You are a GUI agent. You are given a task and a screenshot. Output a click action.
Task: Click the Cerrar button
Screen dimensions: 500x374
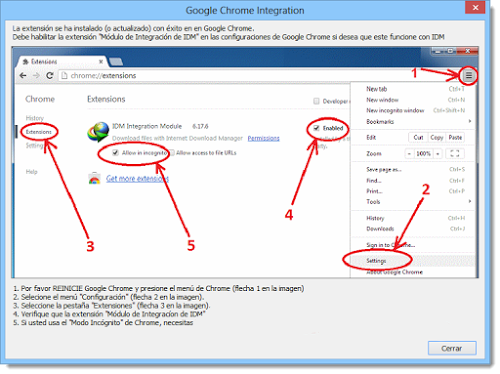click(x=452, y=348)
